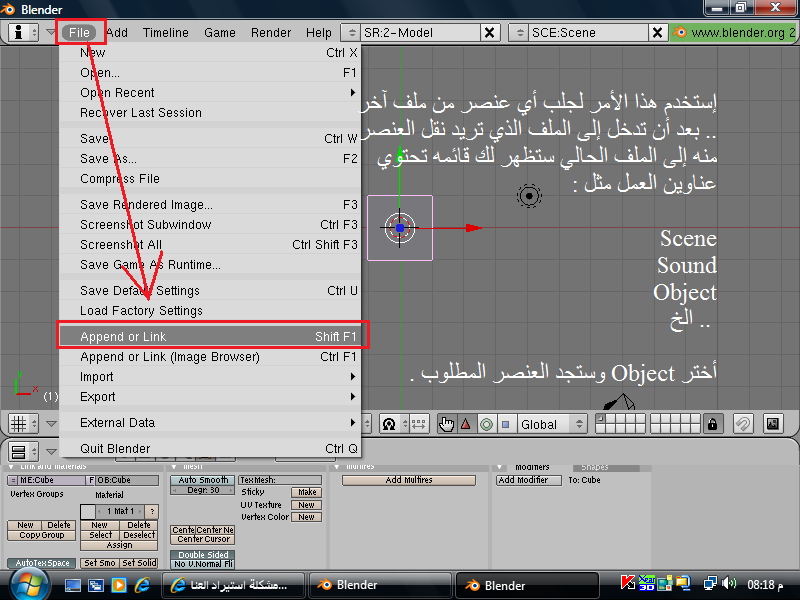The height and width of the screenshot is (600, 800).
Task: Toggle the layer lock padlock icon
Action: [713, 424]
